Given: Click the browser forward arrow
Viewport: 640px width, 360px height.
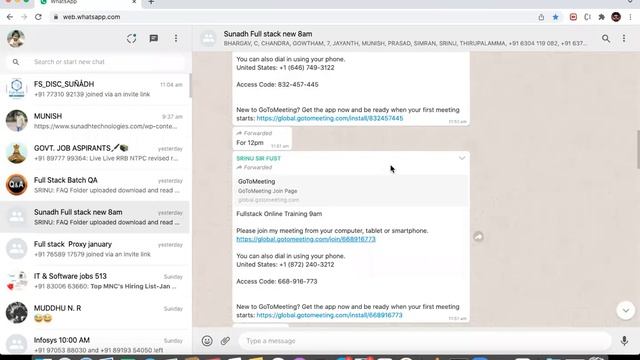Looking at the screenshot, I should [24, 17].
